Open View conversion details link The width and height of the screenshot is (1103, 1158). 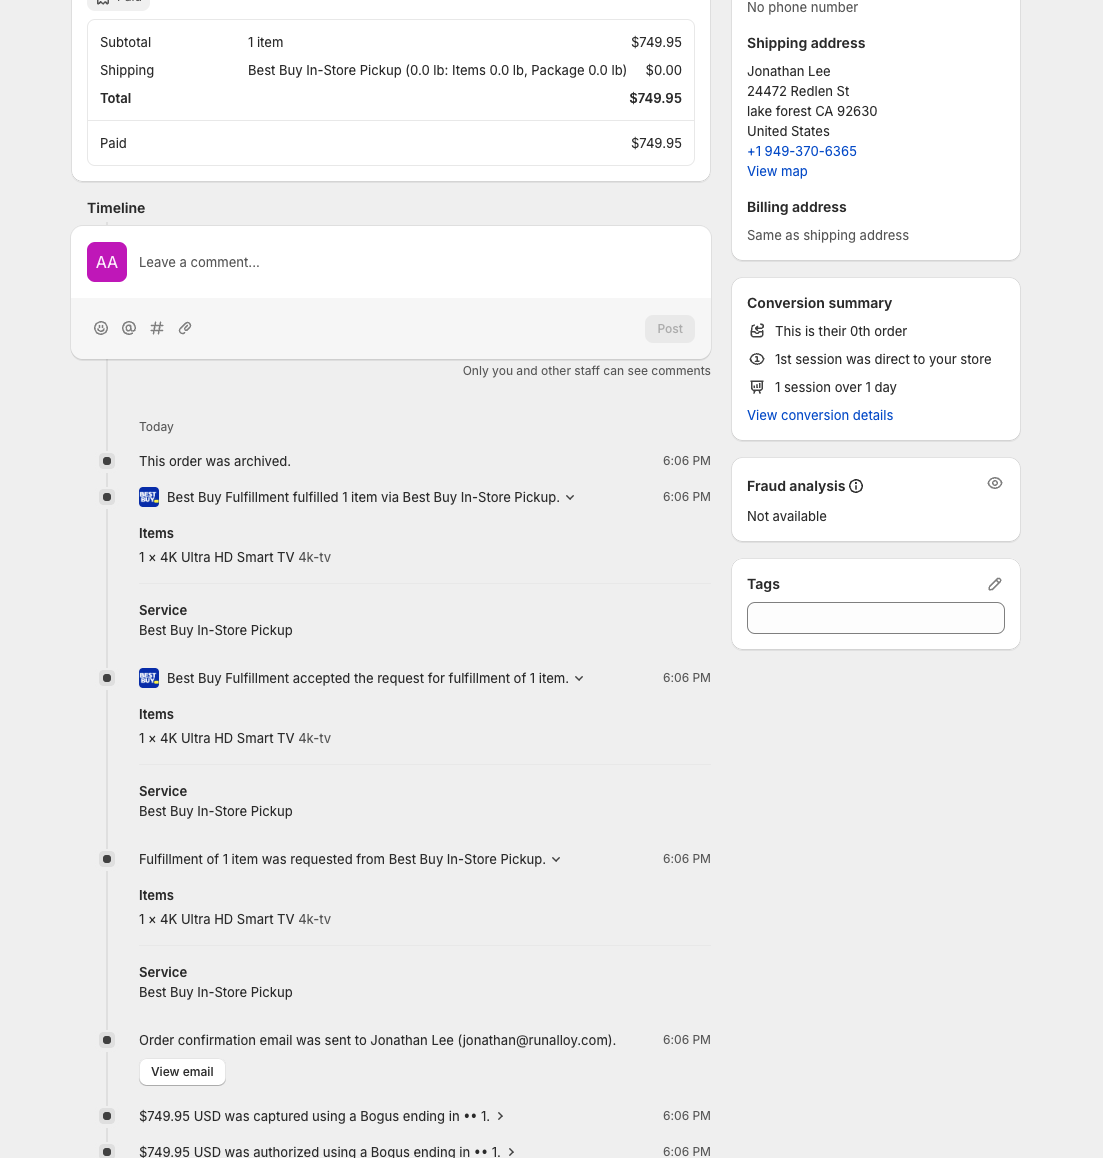click(x=819, y=415)
